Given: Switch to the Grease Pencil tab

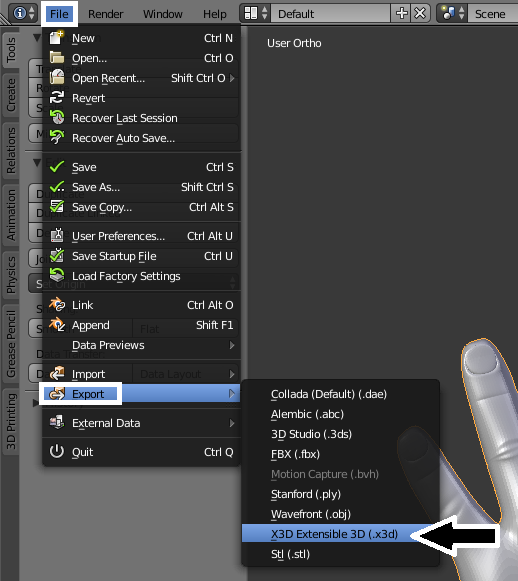Looking at the screenshot, I should tap(11, 343).
